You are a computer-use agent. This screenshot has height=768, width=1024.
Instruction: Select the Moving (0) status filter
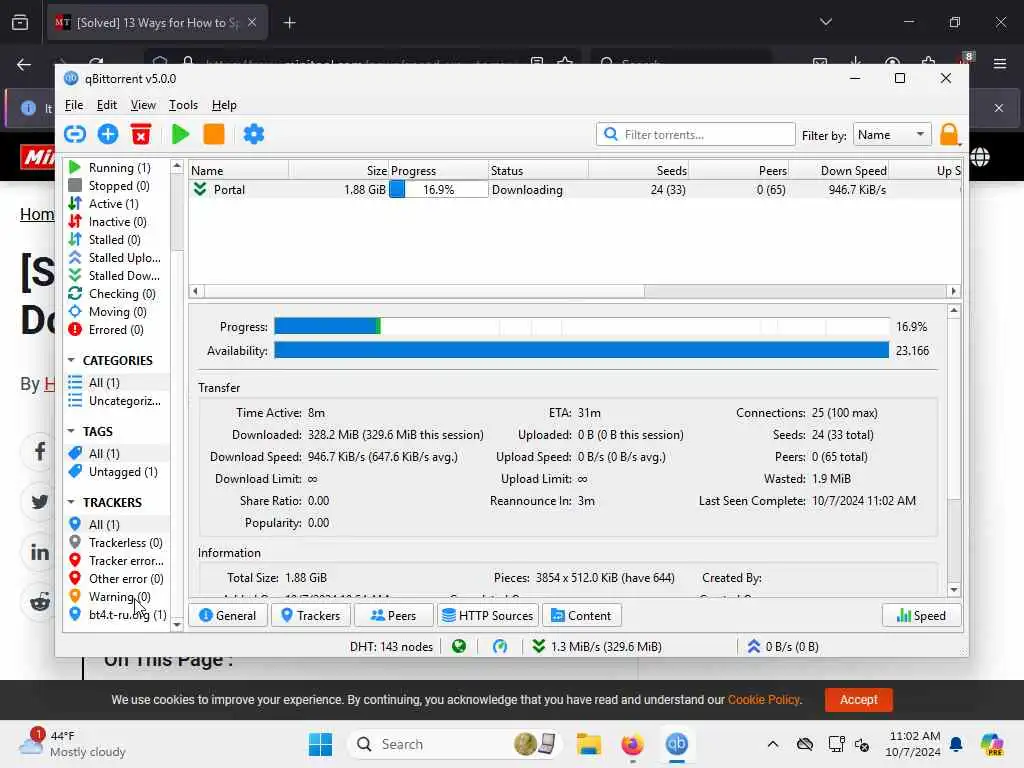tap(118, 312)
